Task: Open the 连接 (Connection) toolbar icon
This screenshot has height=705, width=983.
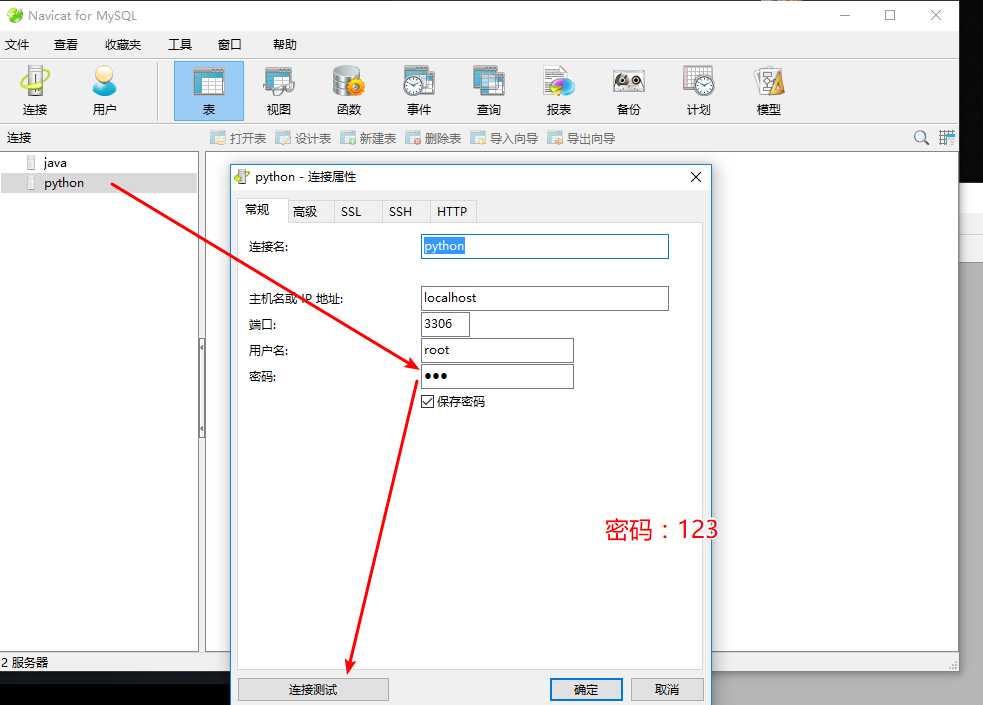Action: pos(35,91)
